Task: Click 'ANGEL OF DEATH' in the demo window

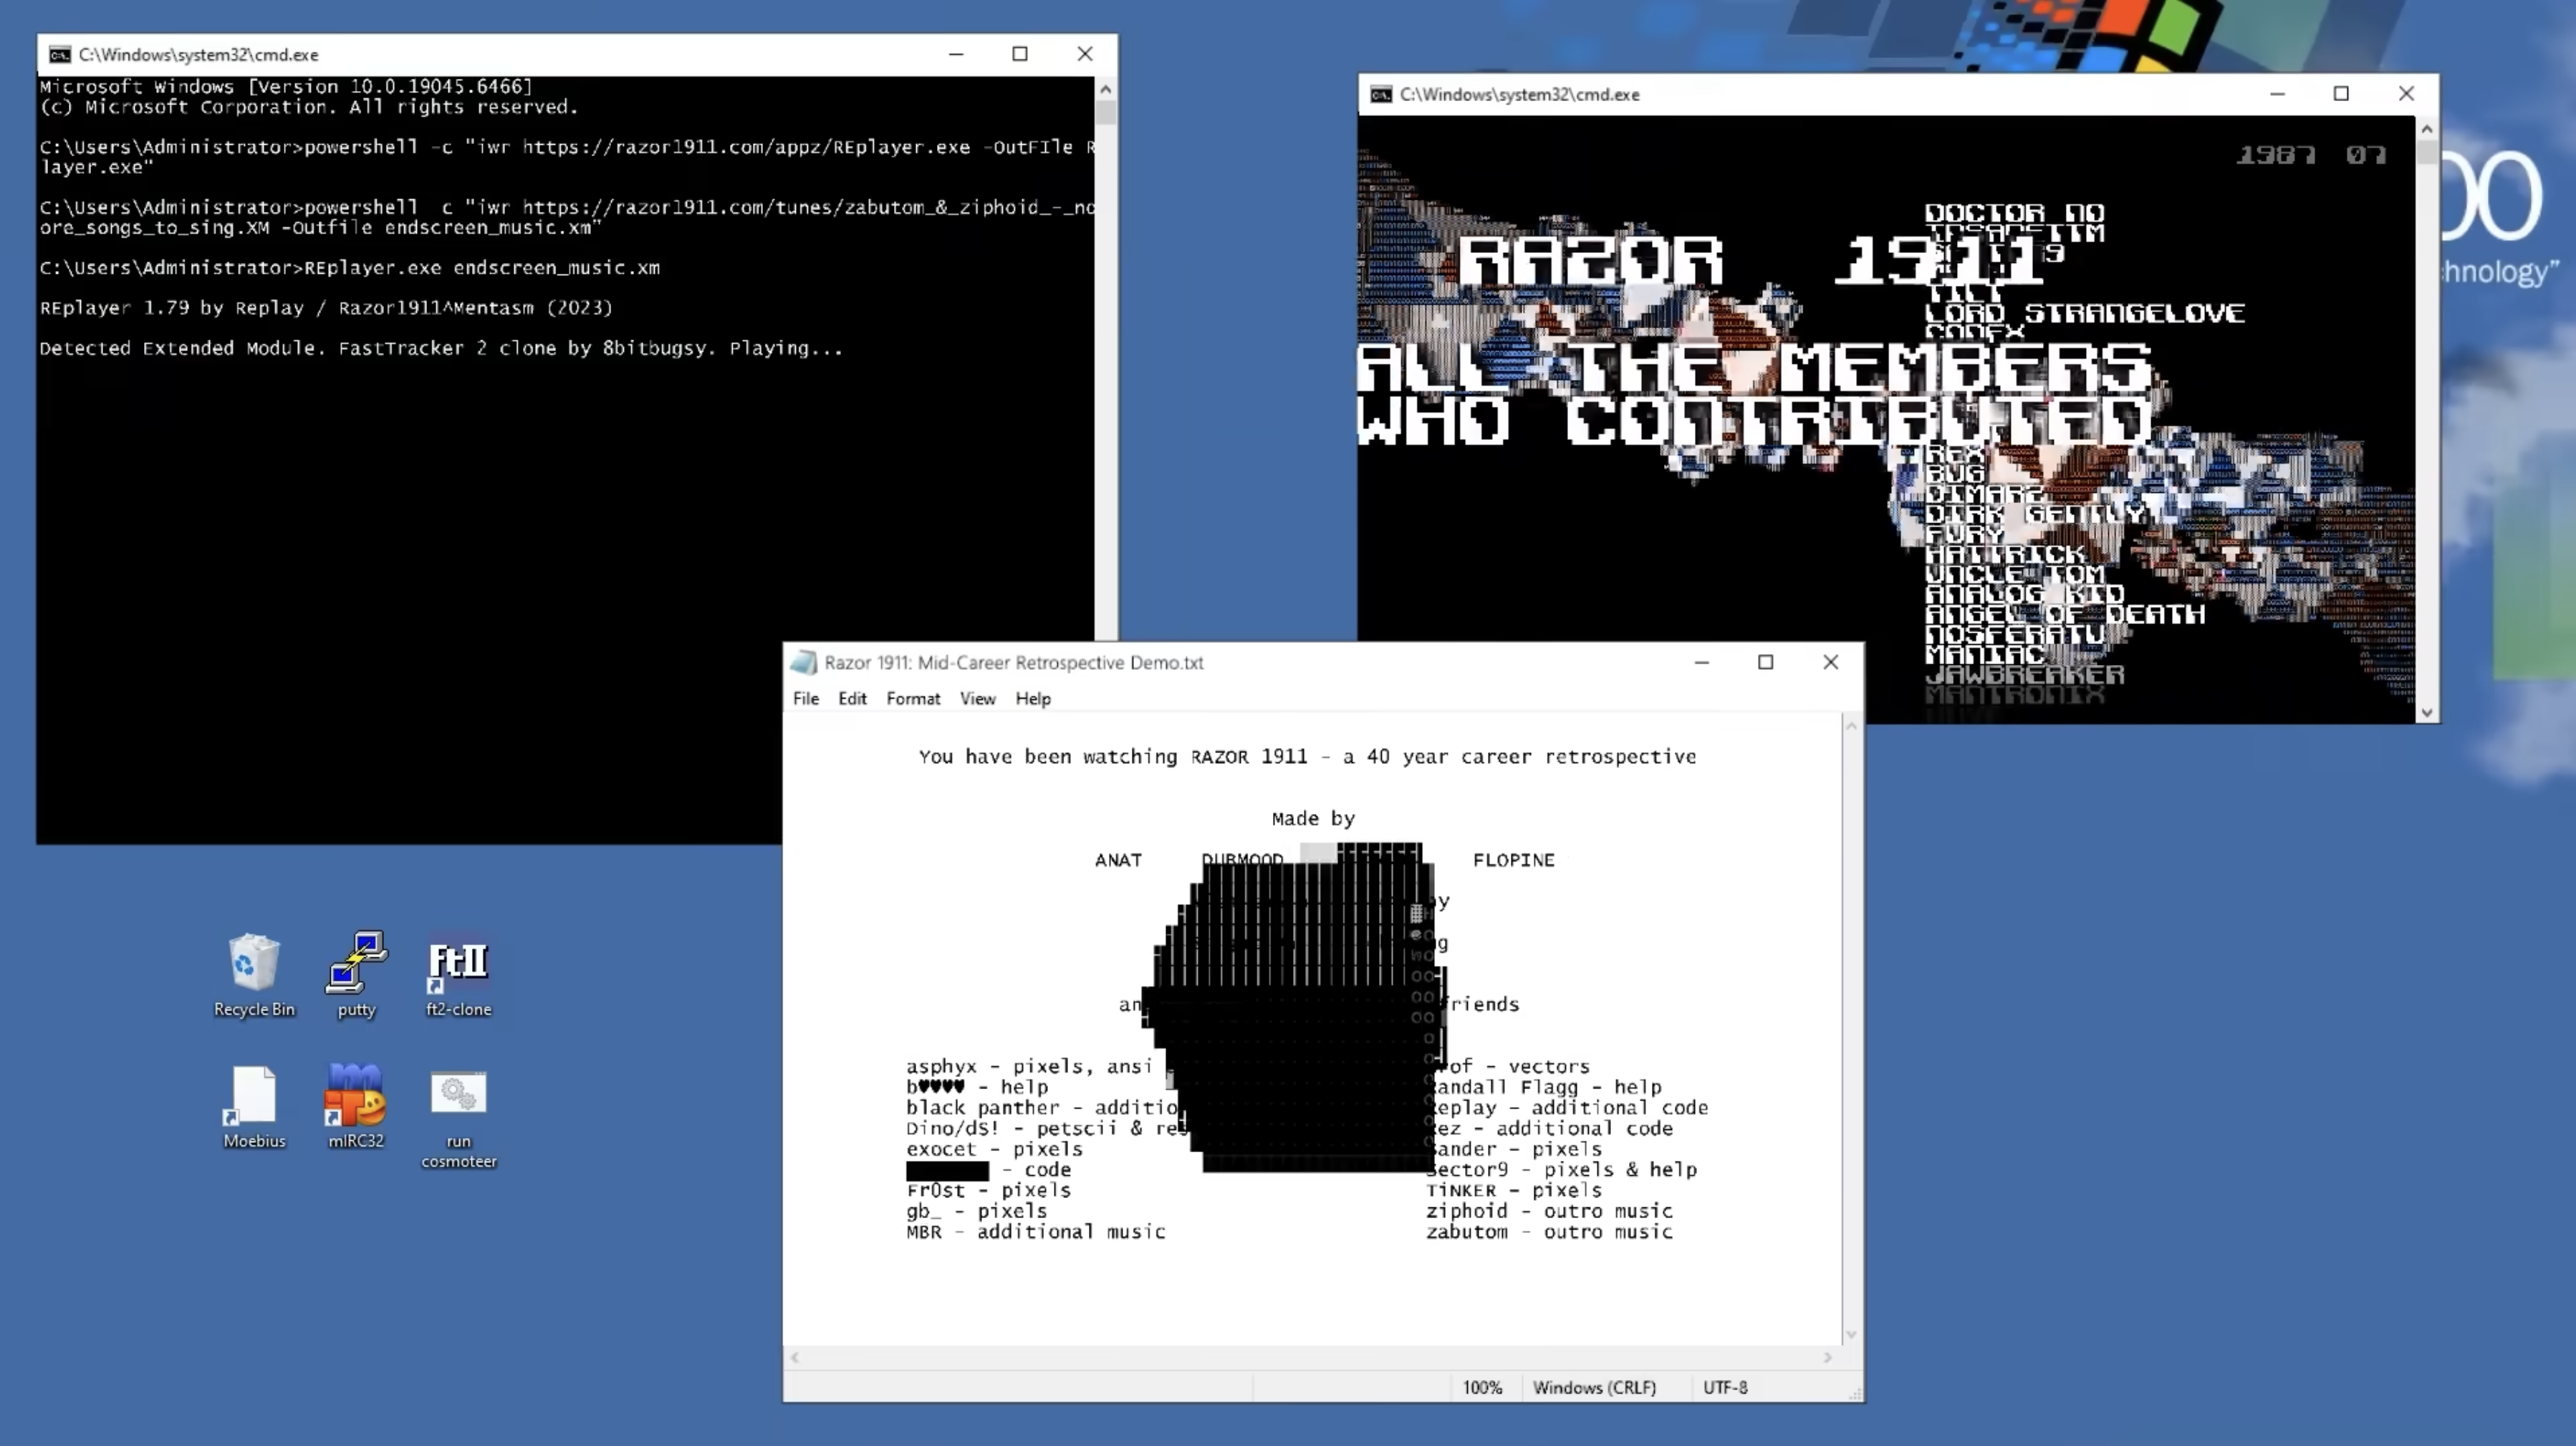Action: tap(2065, 614)
